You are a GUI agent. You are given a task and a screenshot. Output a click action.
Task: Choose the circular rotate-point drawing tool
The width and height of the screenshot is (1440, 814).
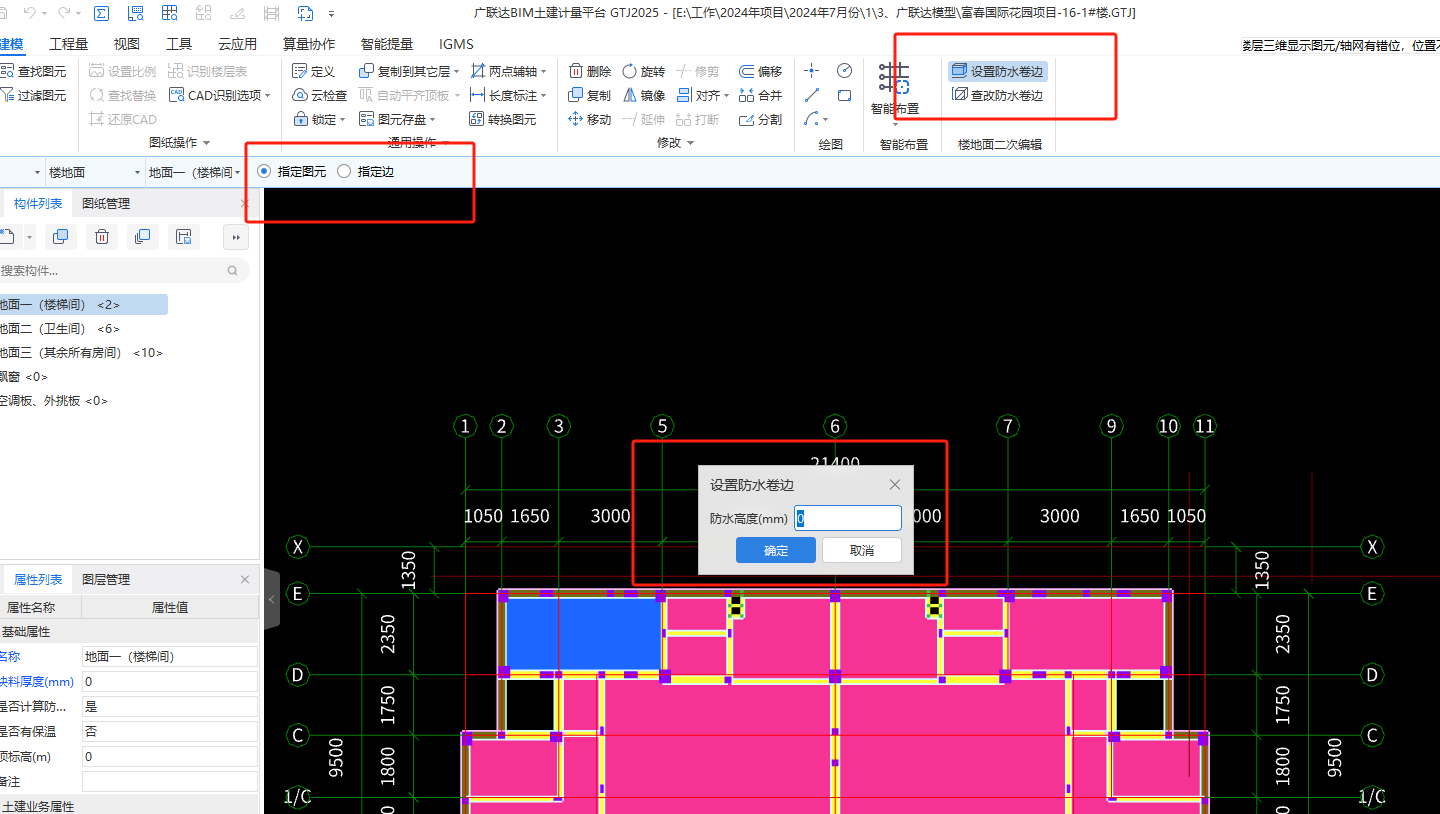844,70
